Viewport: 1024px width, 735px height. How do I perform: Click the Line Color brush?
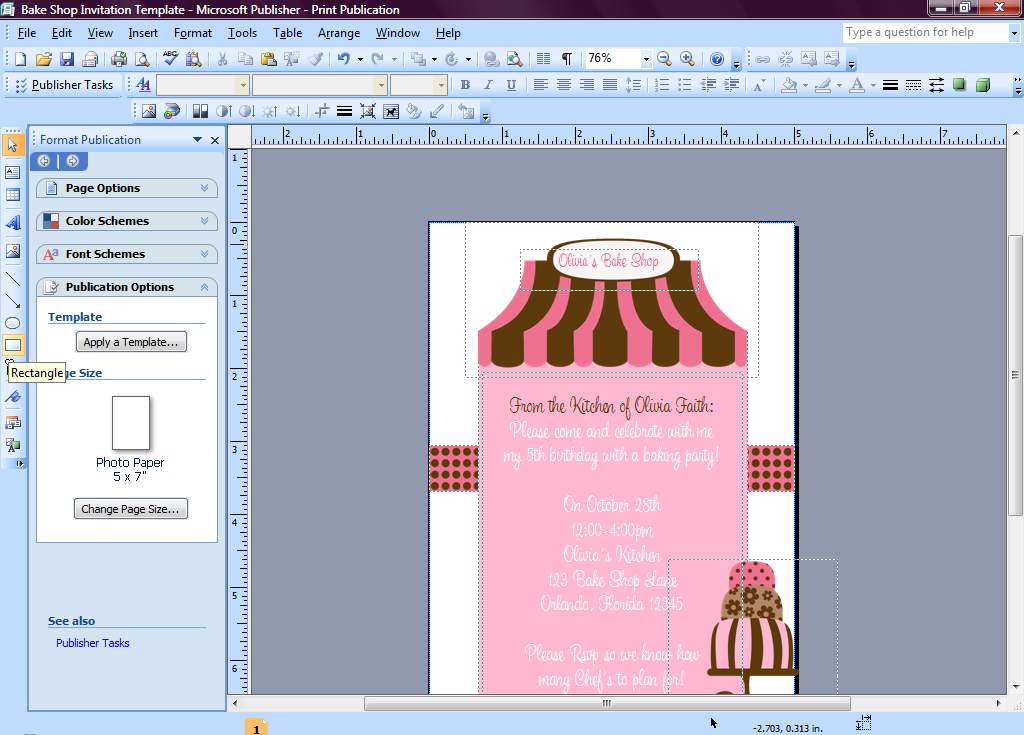(824, 85)
